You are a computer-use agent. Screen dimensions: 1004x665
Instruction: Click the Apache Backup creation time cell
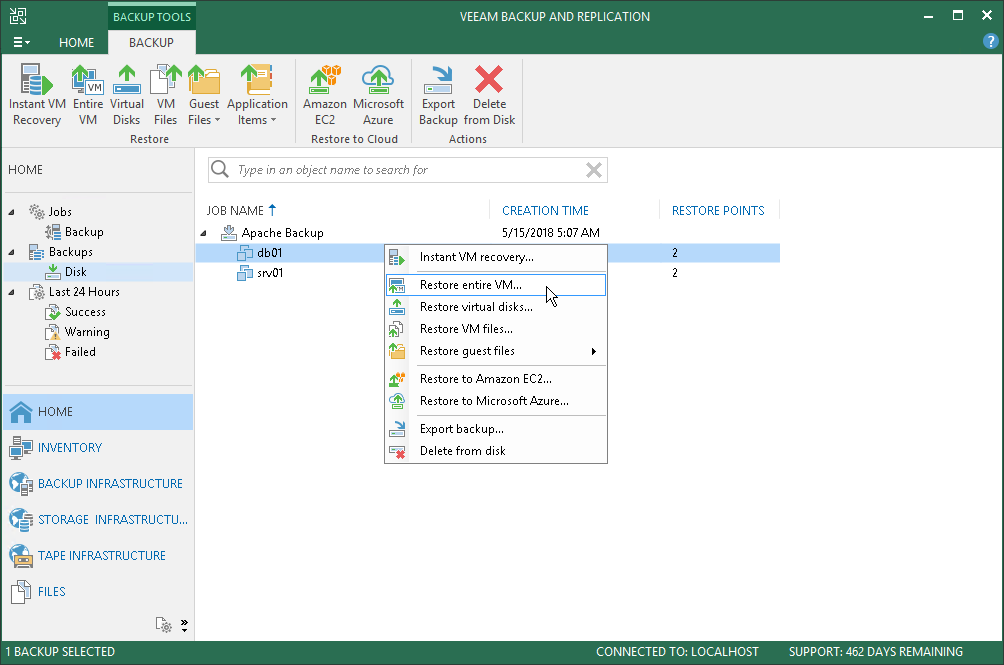click(x=551, y=233)
